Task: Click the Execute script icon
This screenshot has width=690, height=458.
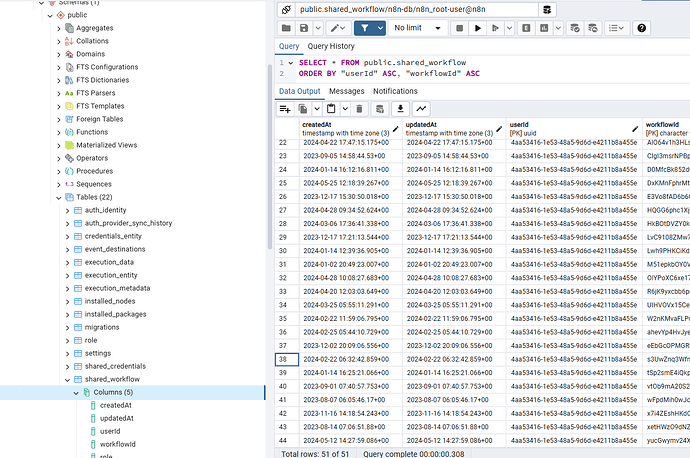Action: click(495, 28)
